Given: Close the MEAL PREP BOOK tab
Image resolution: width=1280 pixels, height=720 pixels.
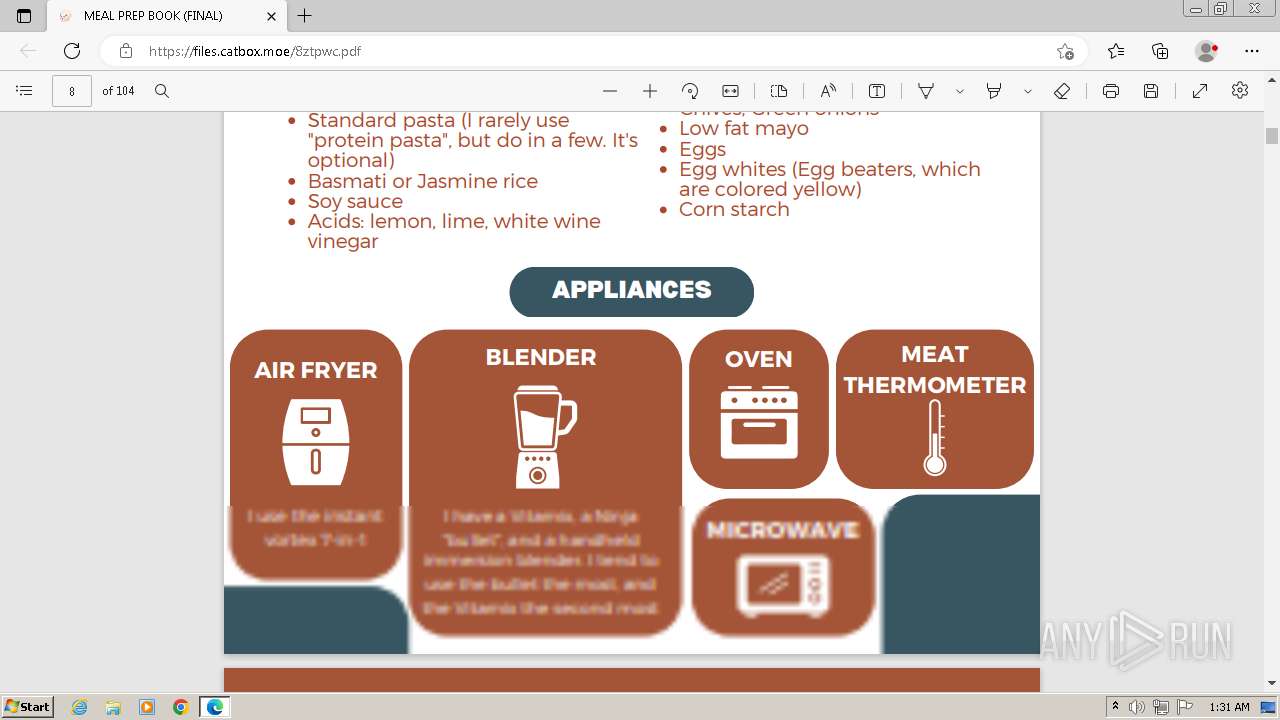Looking at the screenshot, I should click(272, 16).
